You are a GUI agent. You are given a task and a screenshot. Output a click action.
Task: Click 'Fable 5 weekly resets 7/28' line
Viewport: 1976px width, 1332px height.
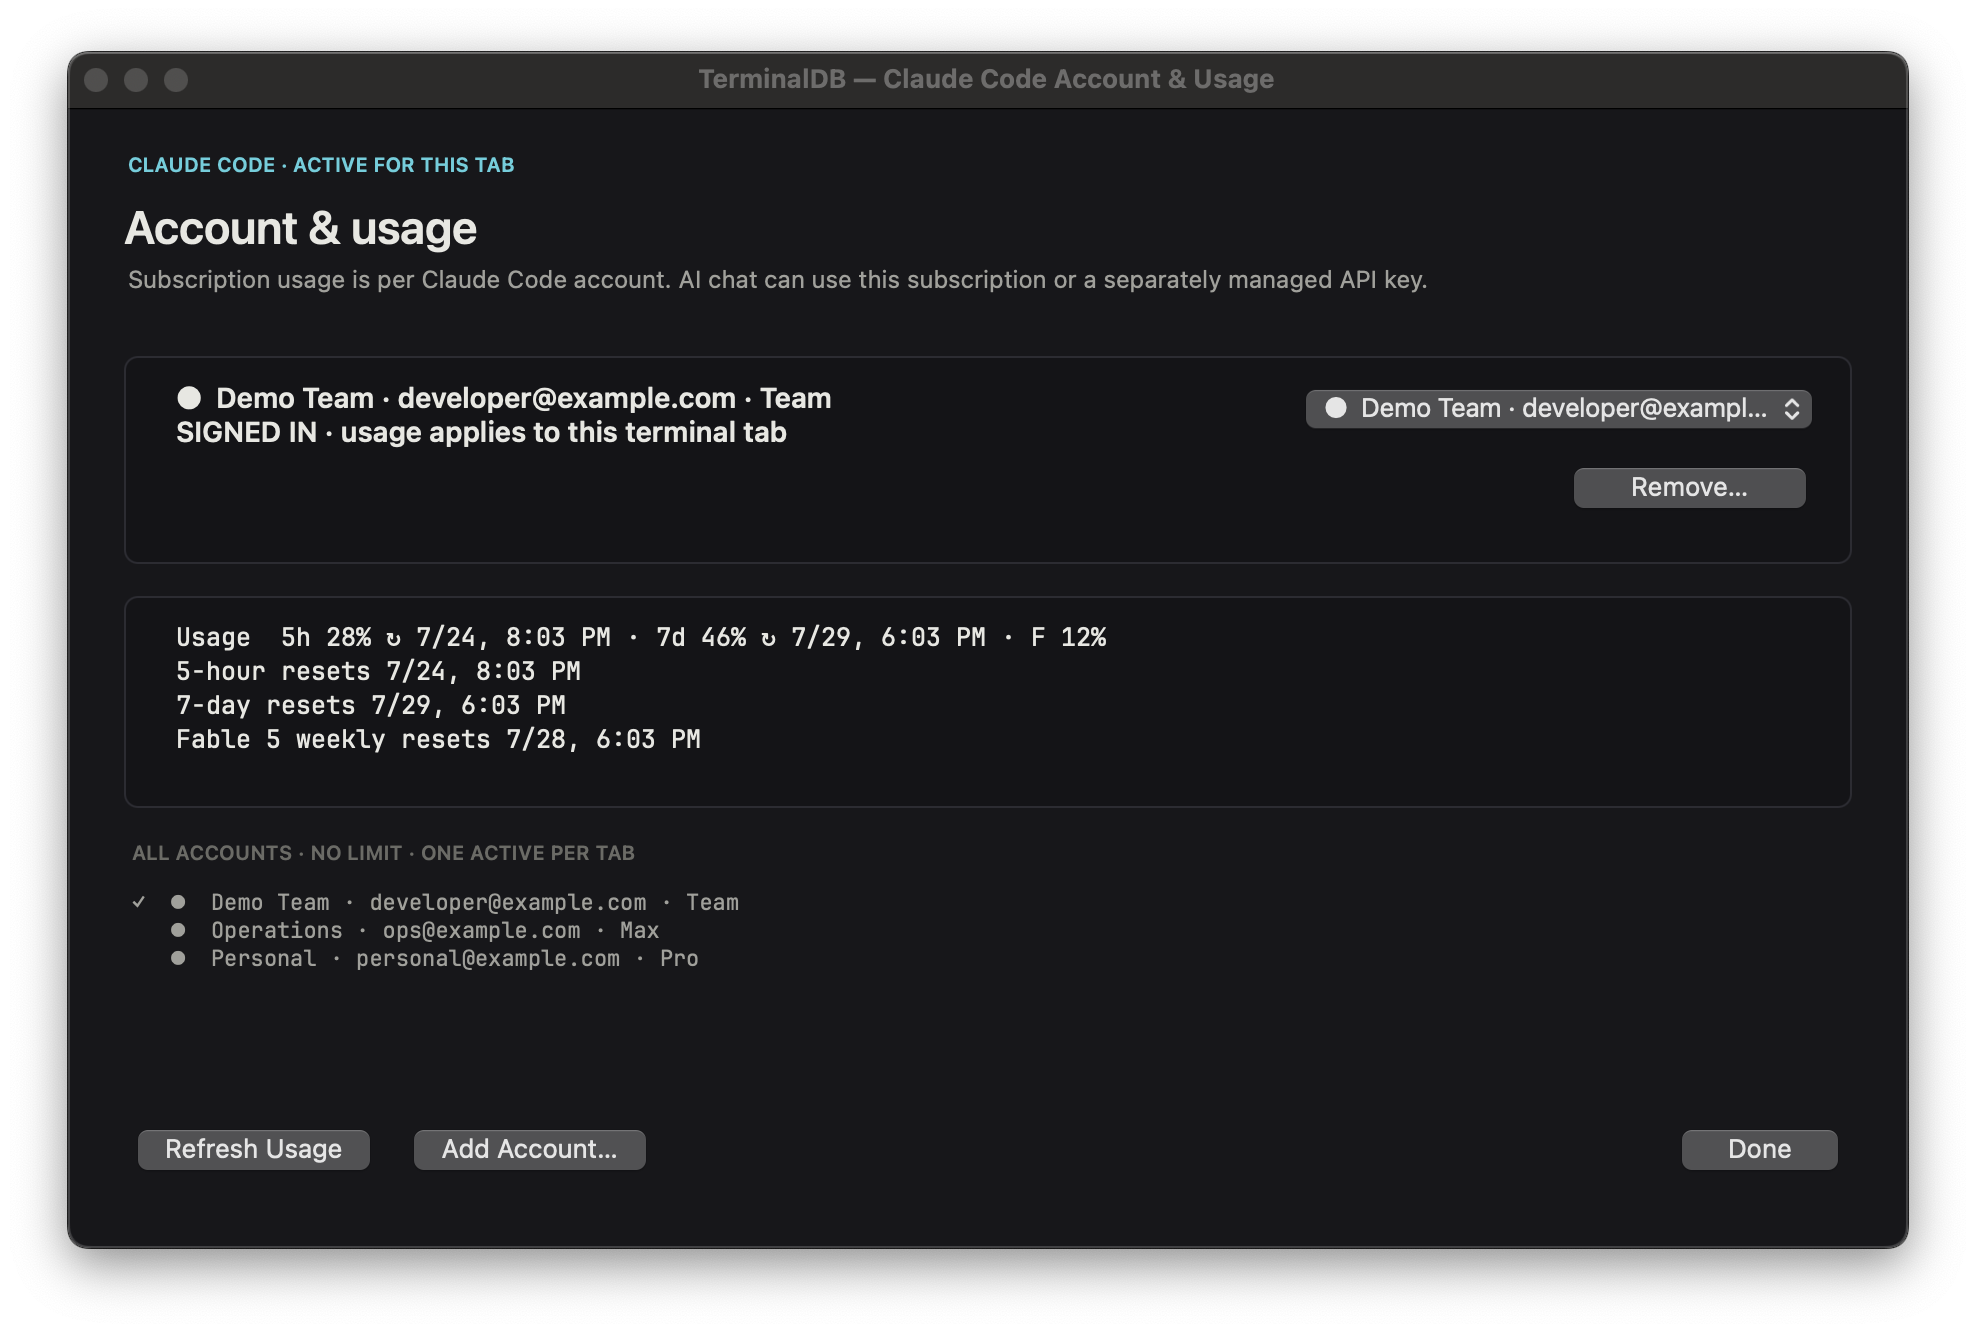[438, 739]
